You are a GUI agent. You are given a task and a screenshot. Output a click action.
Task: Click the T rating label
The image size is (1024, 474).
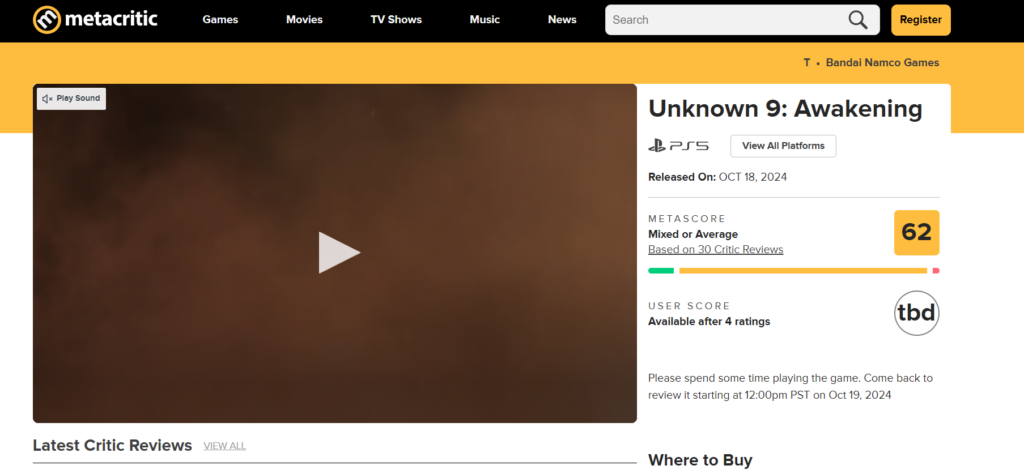[807, 63]
